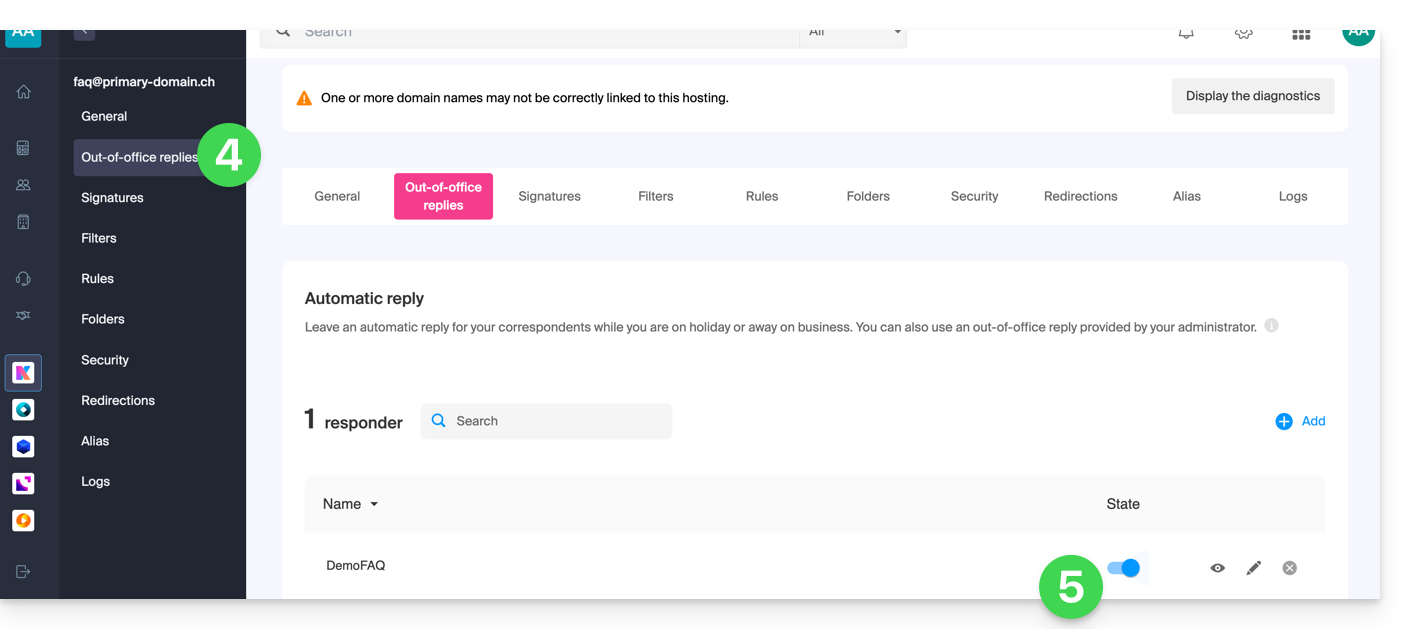1410x629 pixels.
Task: Open the Redirections tab
Action: coord(1080,196)
